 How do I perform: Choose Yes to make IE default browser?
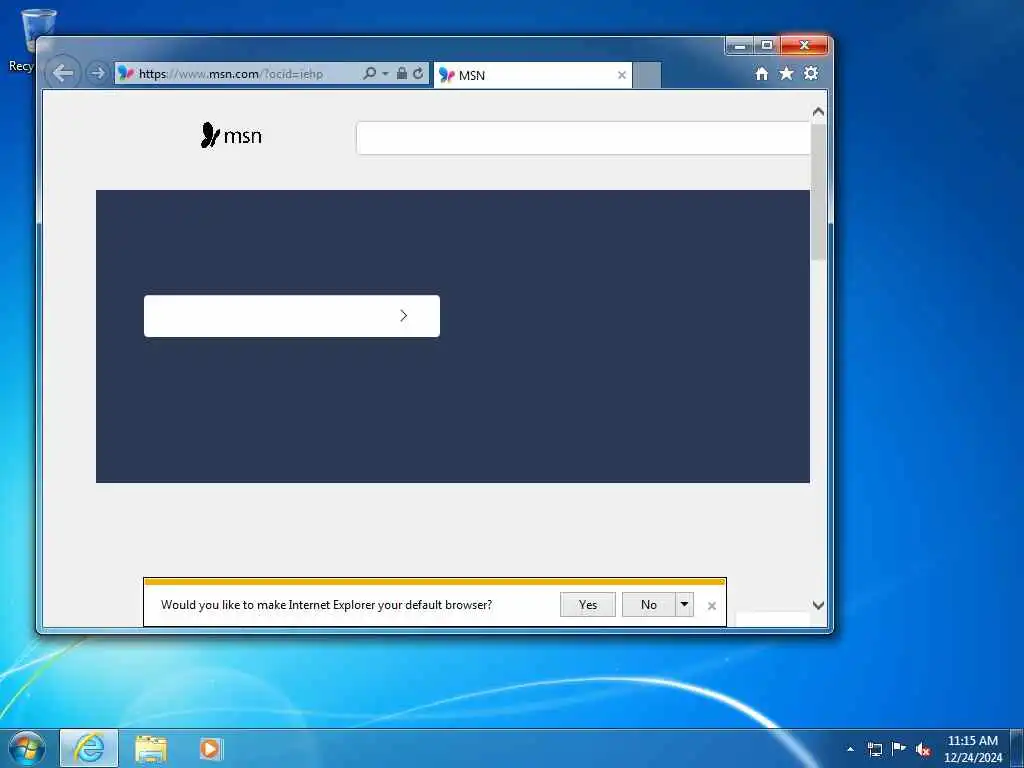click(588, 605)
